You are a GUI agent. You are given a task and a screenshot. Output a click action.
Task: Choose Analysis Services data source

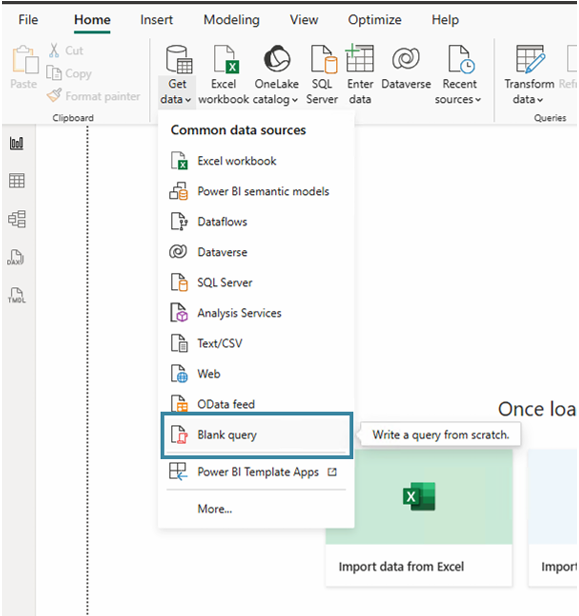[256, 313]
